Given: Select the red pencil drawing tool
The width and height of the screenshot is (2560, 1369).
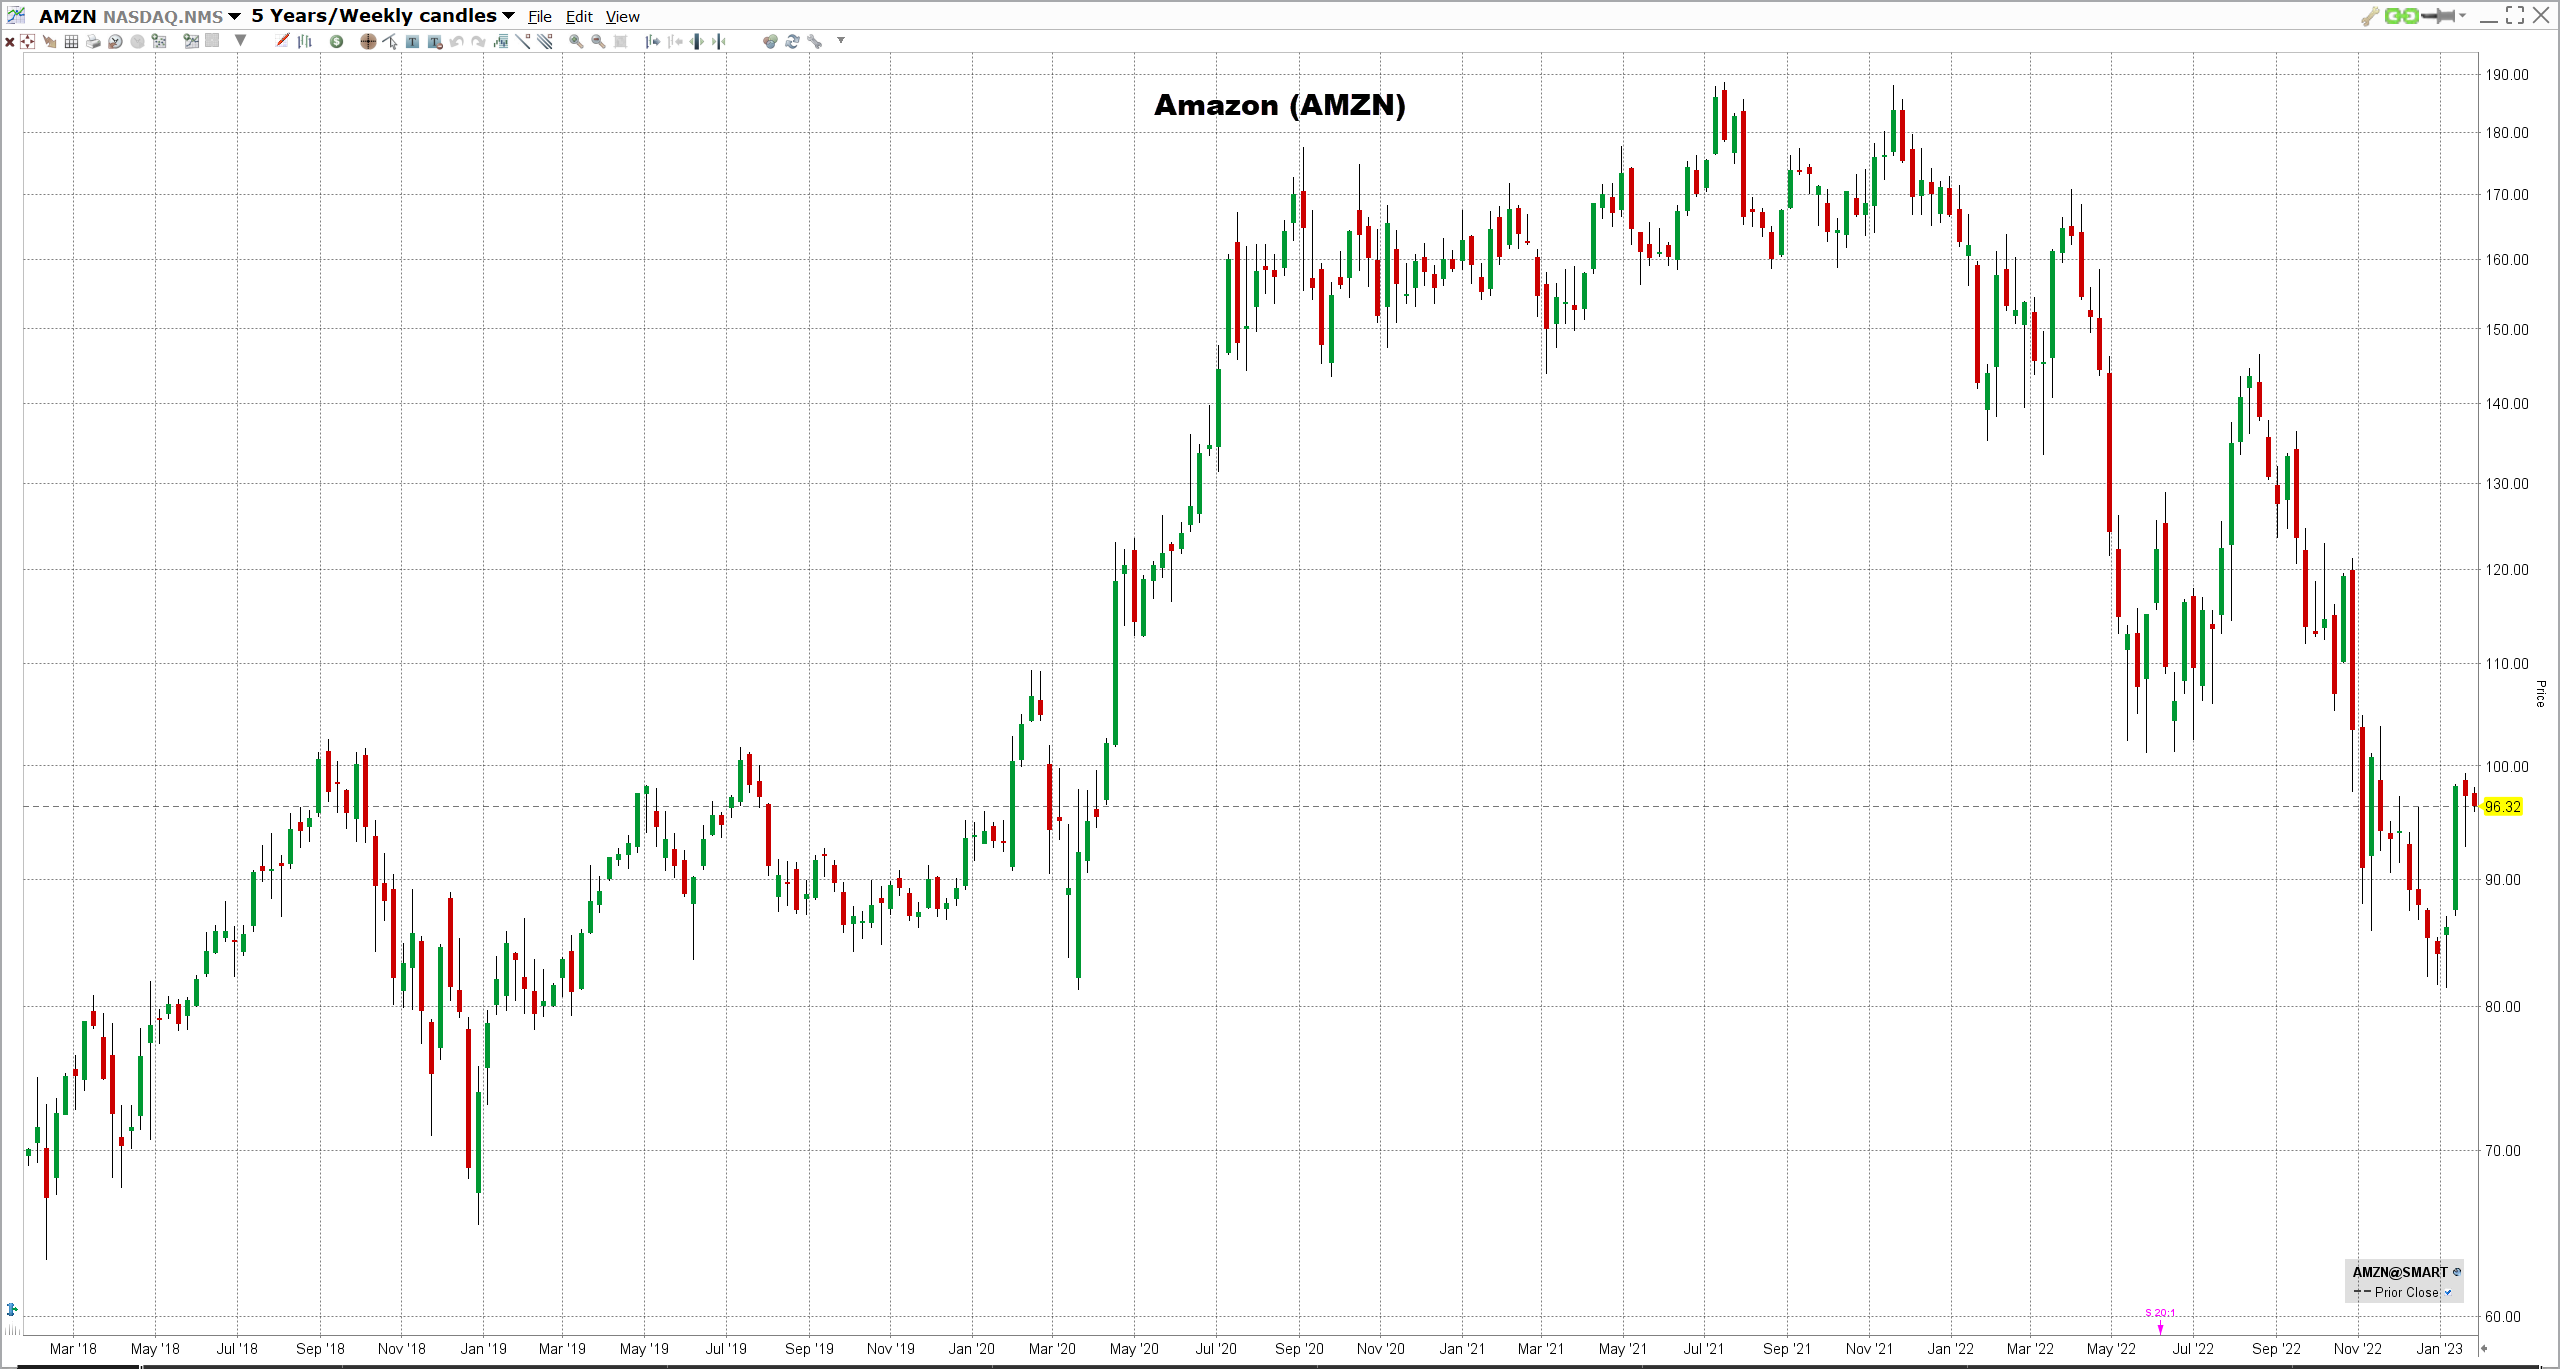Looking at the screenshot, I should [x=282, y=41].
